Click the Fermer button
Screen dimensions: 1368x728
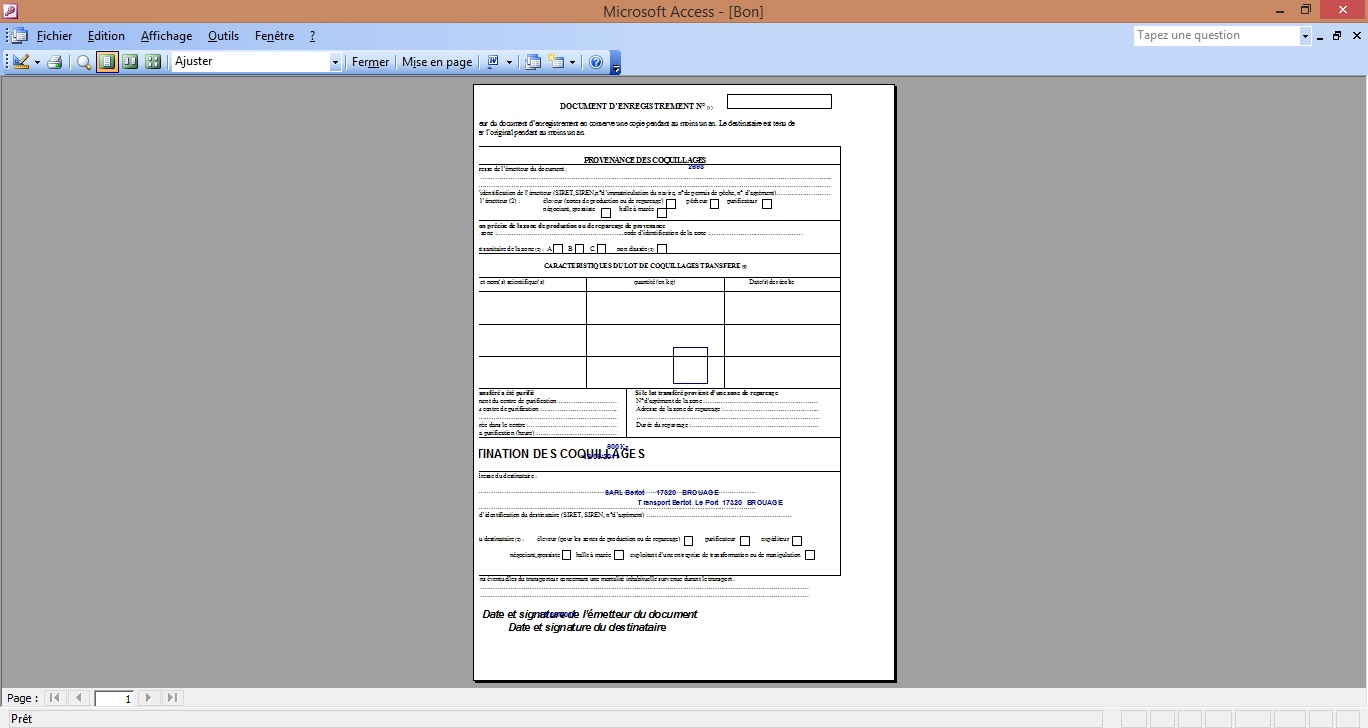click(x=370, y=62)
